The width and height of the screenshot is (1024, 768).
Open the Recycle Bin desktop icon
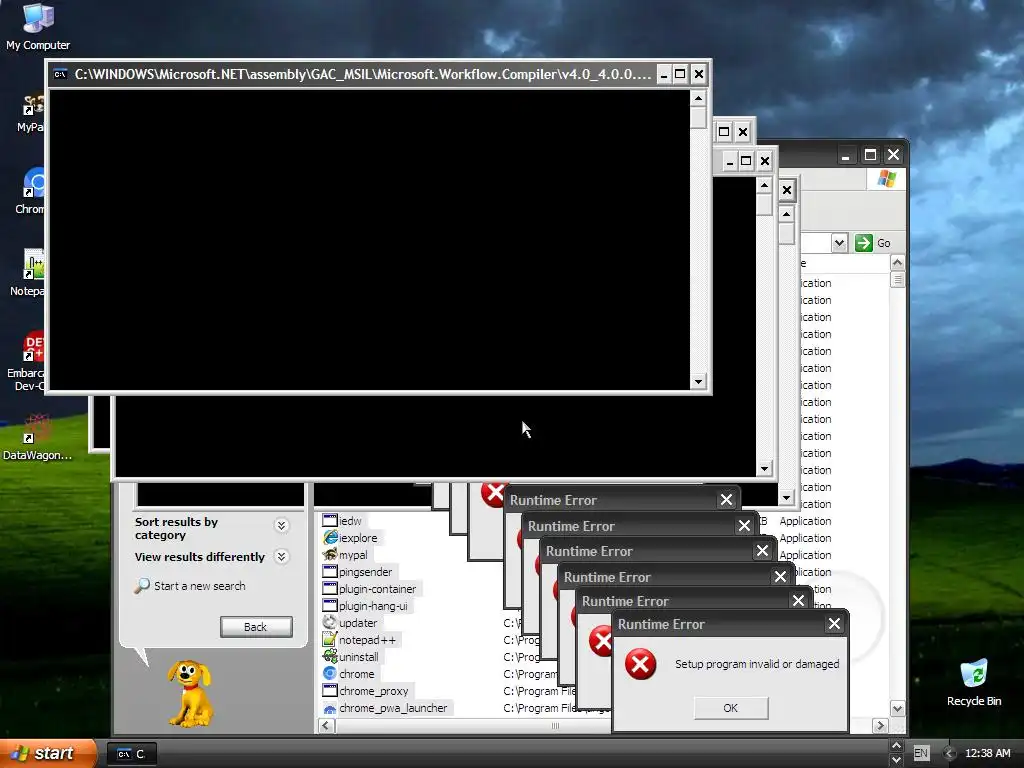(973, 682)
